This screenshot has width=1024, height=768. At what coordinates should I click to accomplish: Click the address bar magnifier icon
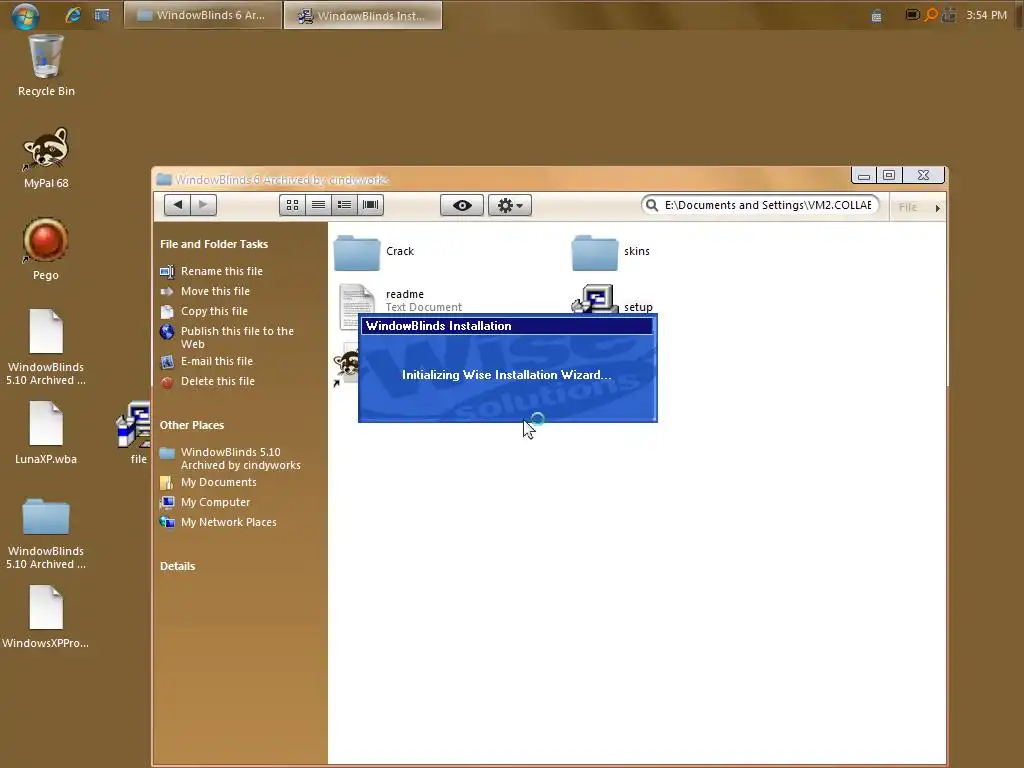tap(652, 205)
